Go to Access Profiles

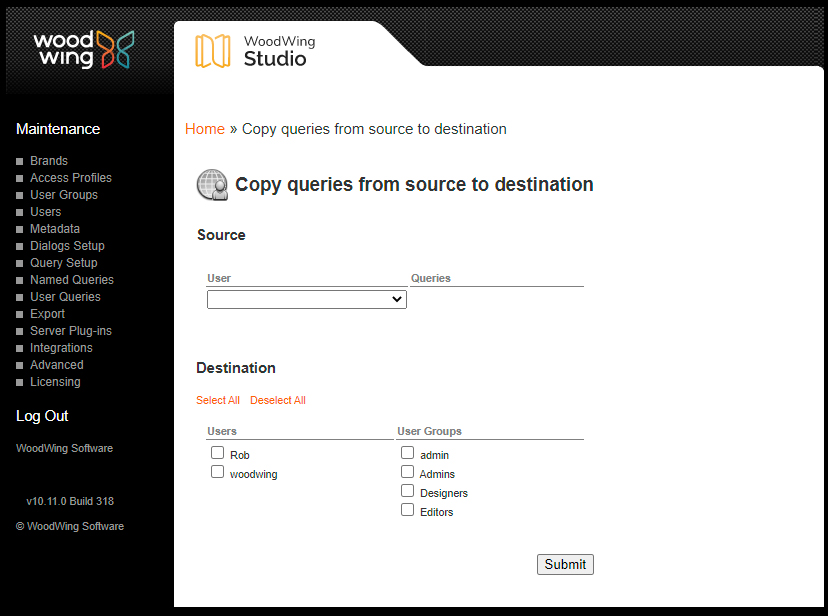pos(71,178)
